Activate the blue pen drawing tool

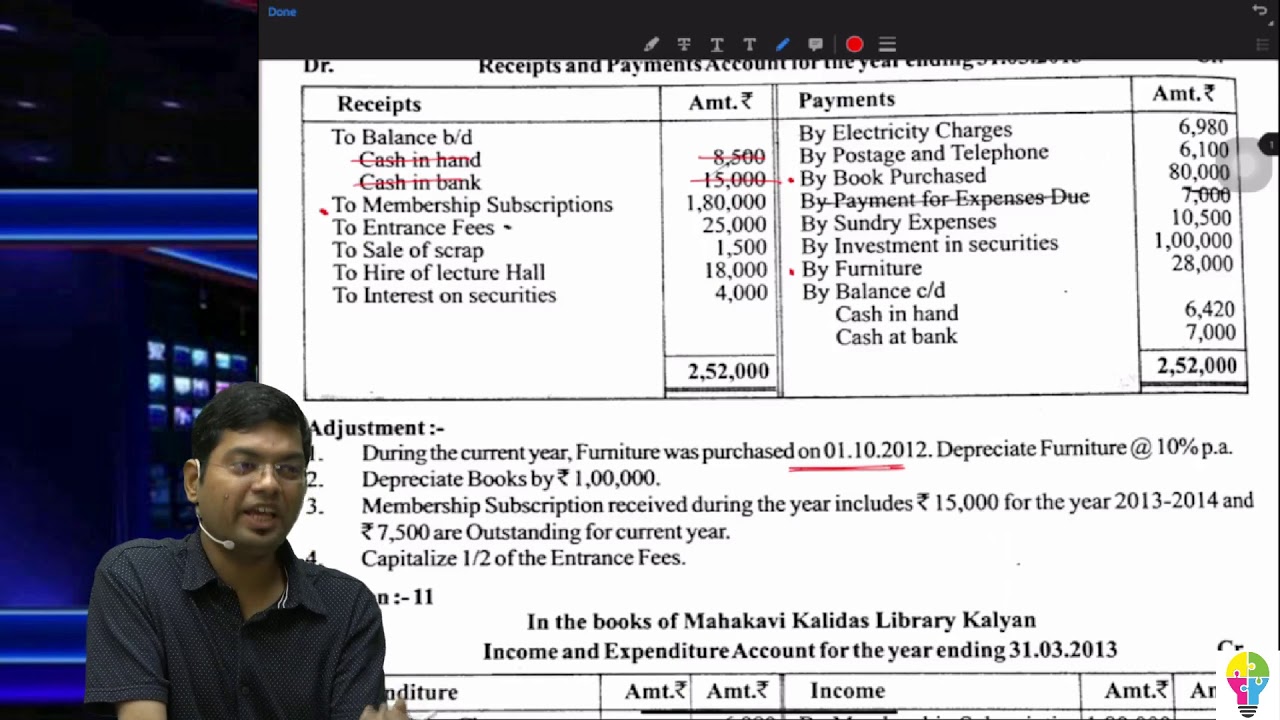click(782, 44)
